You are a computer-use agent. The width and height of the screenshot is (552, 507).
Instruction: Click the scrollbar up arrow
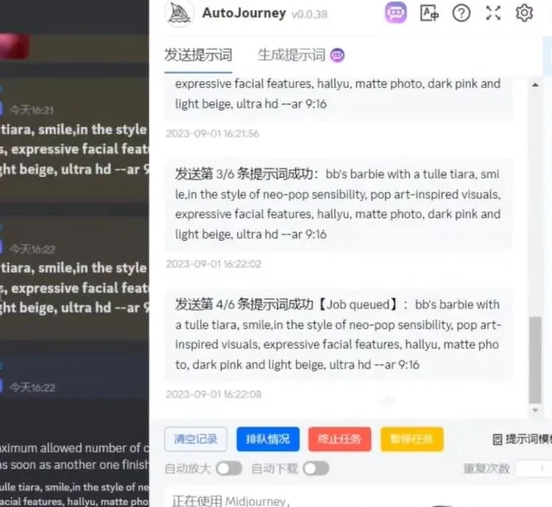point(535,85)
